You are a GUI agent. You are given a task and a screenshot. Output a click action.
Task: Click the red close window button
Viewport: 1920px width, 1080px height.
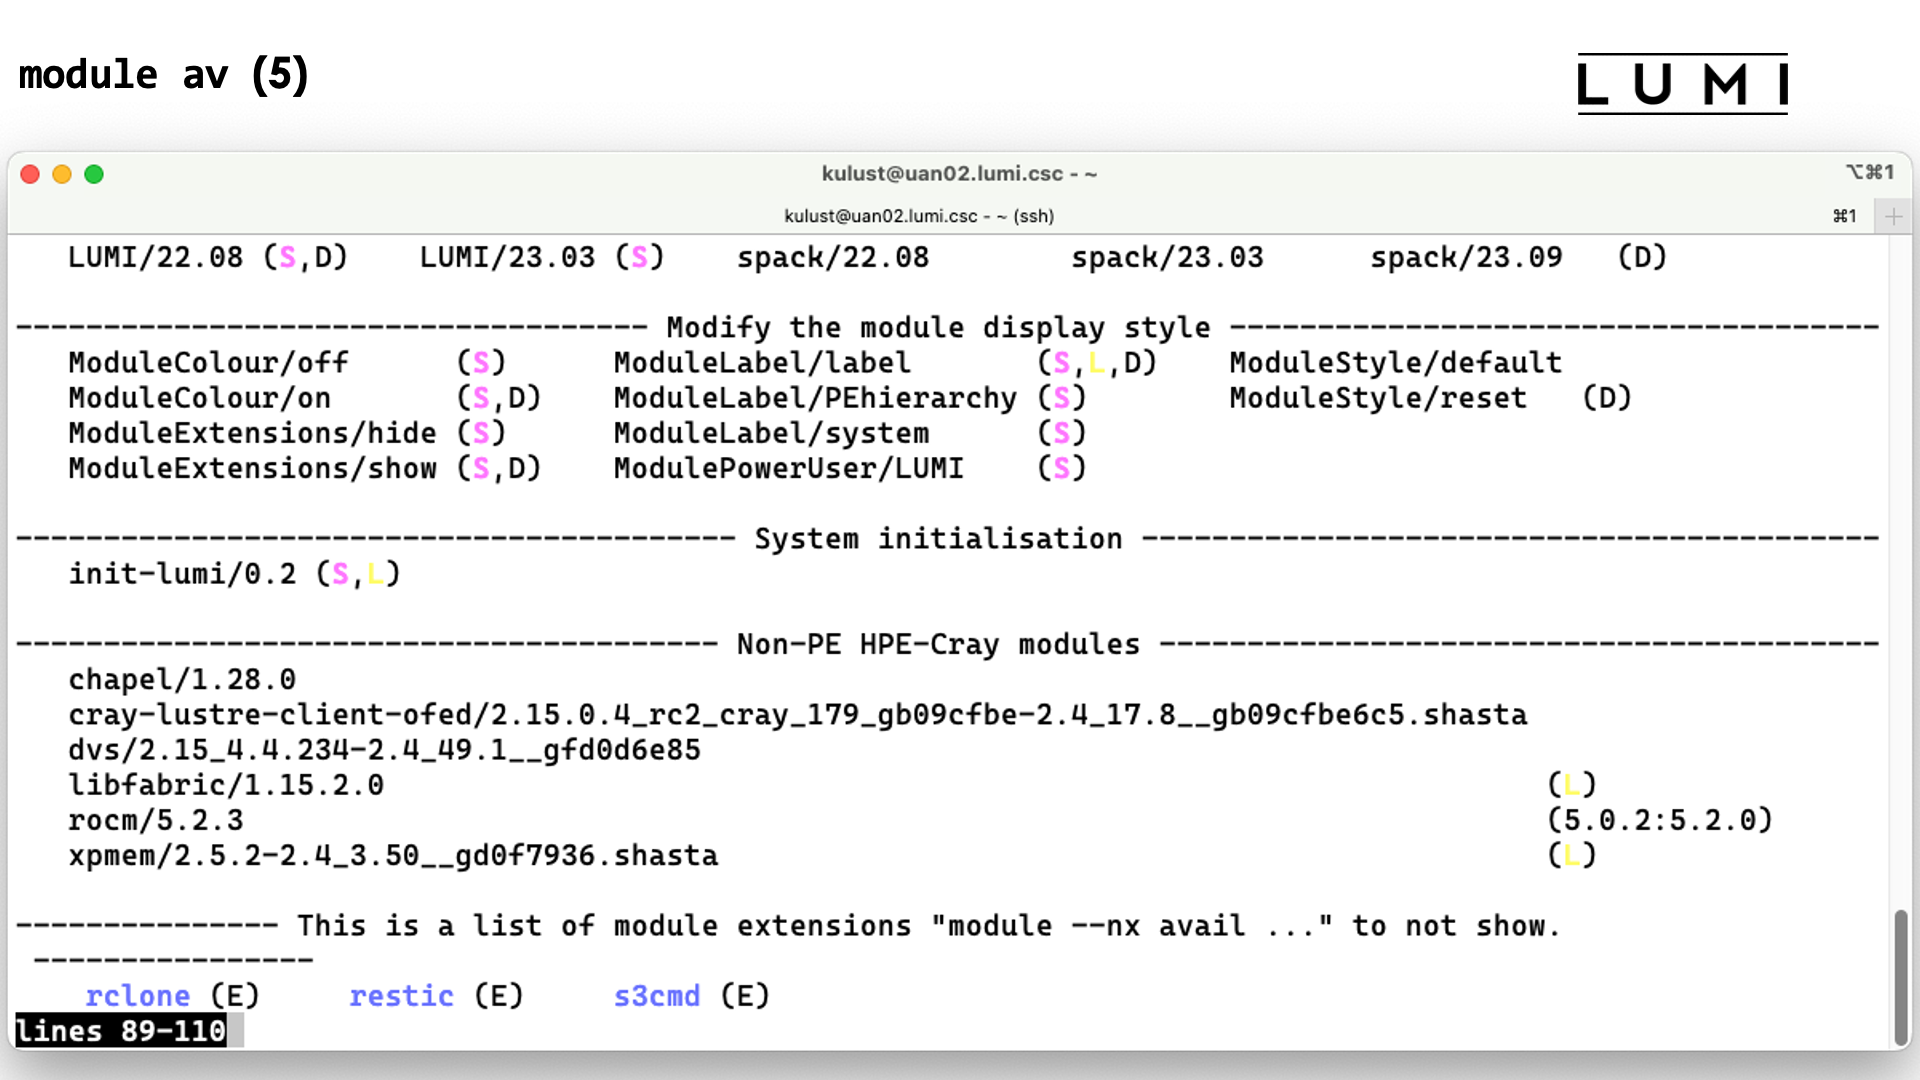click(30, 174)
